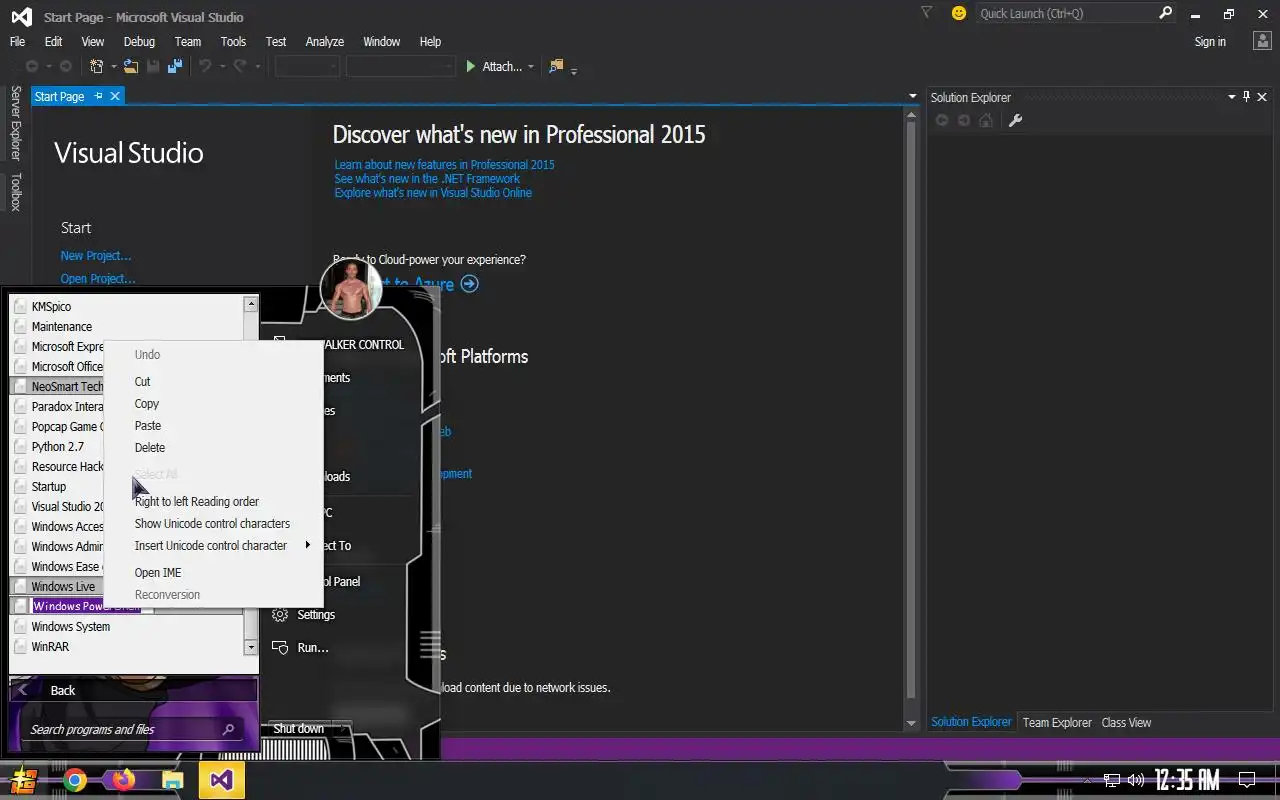Screen dimensions: 1280x800
Task: Click the Quick Launch magnifier icon
Action: [x=1165, y=13]
